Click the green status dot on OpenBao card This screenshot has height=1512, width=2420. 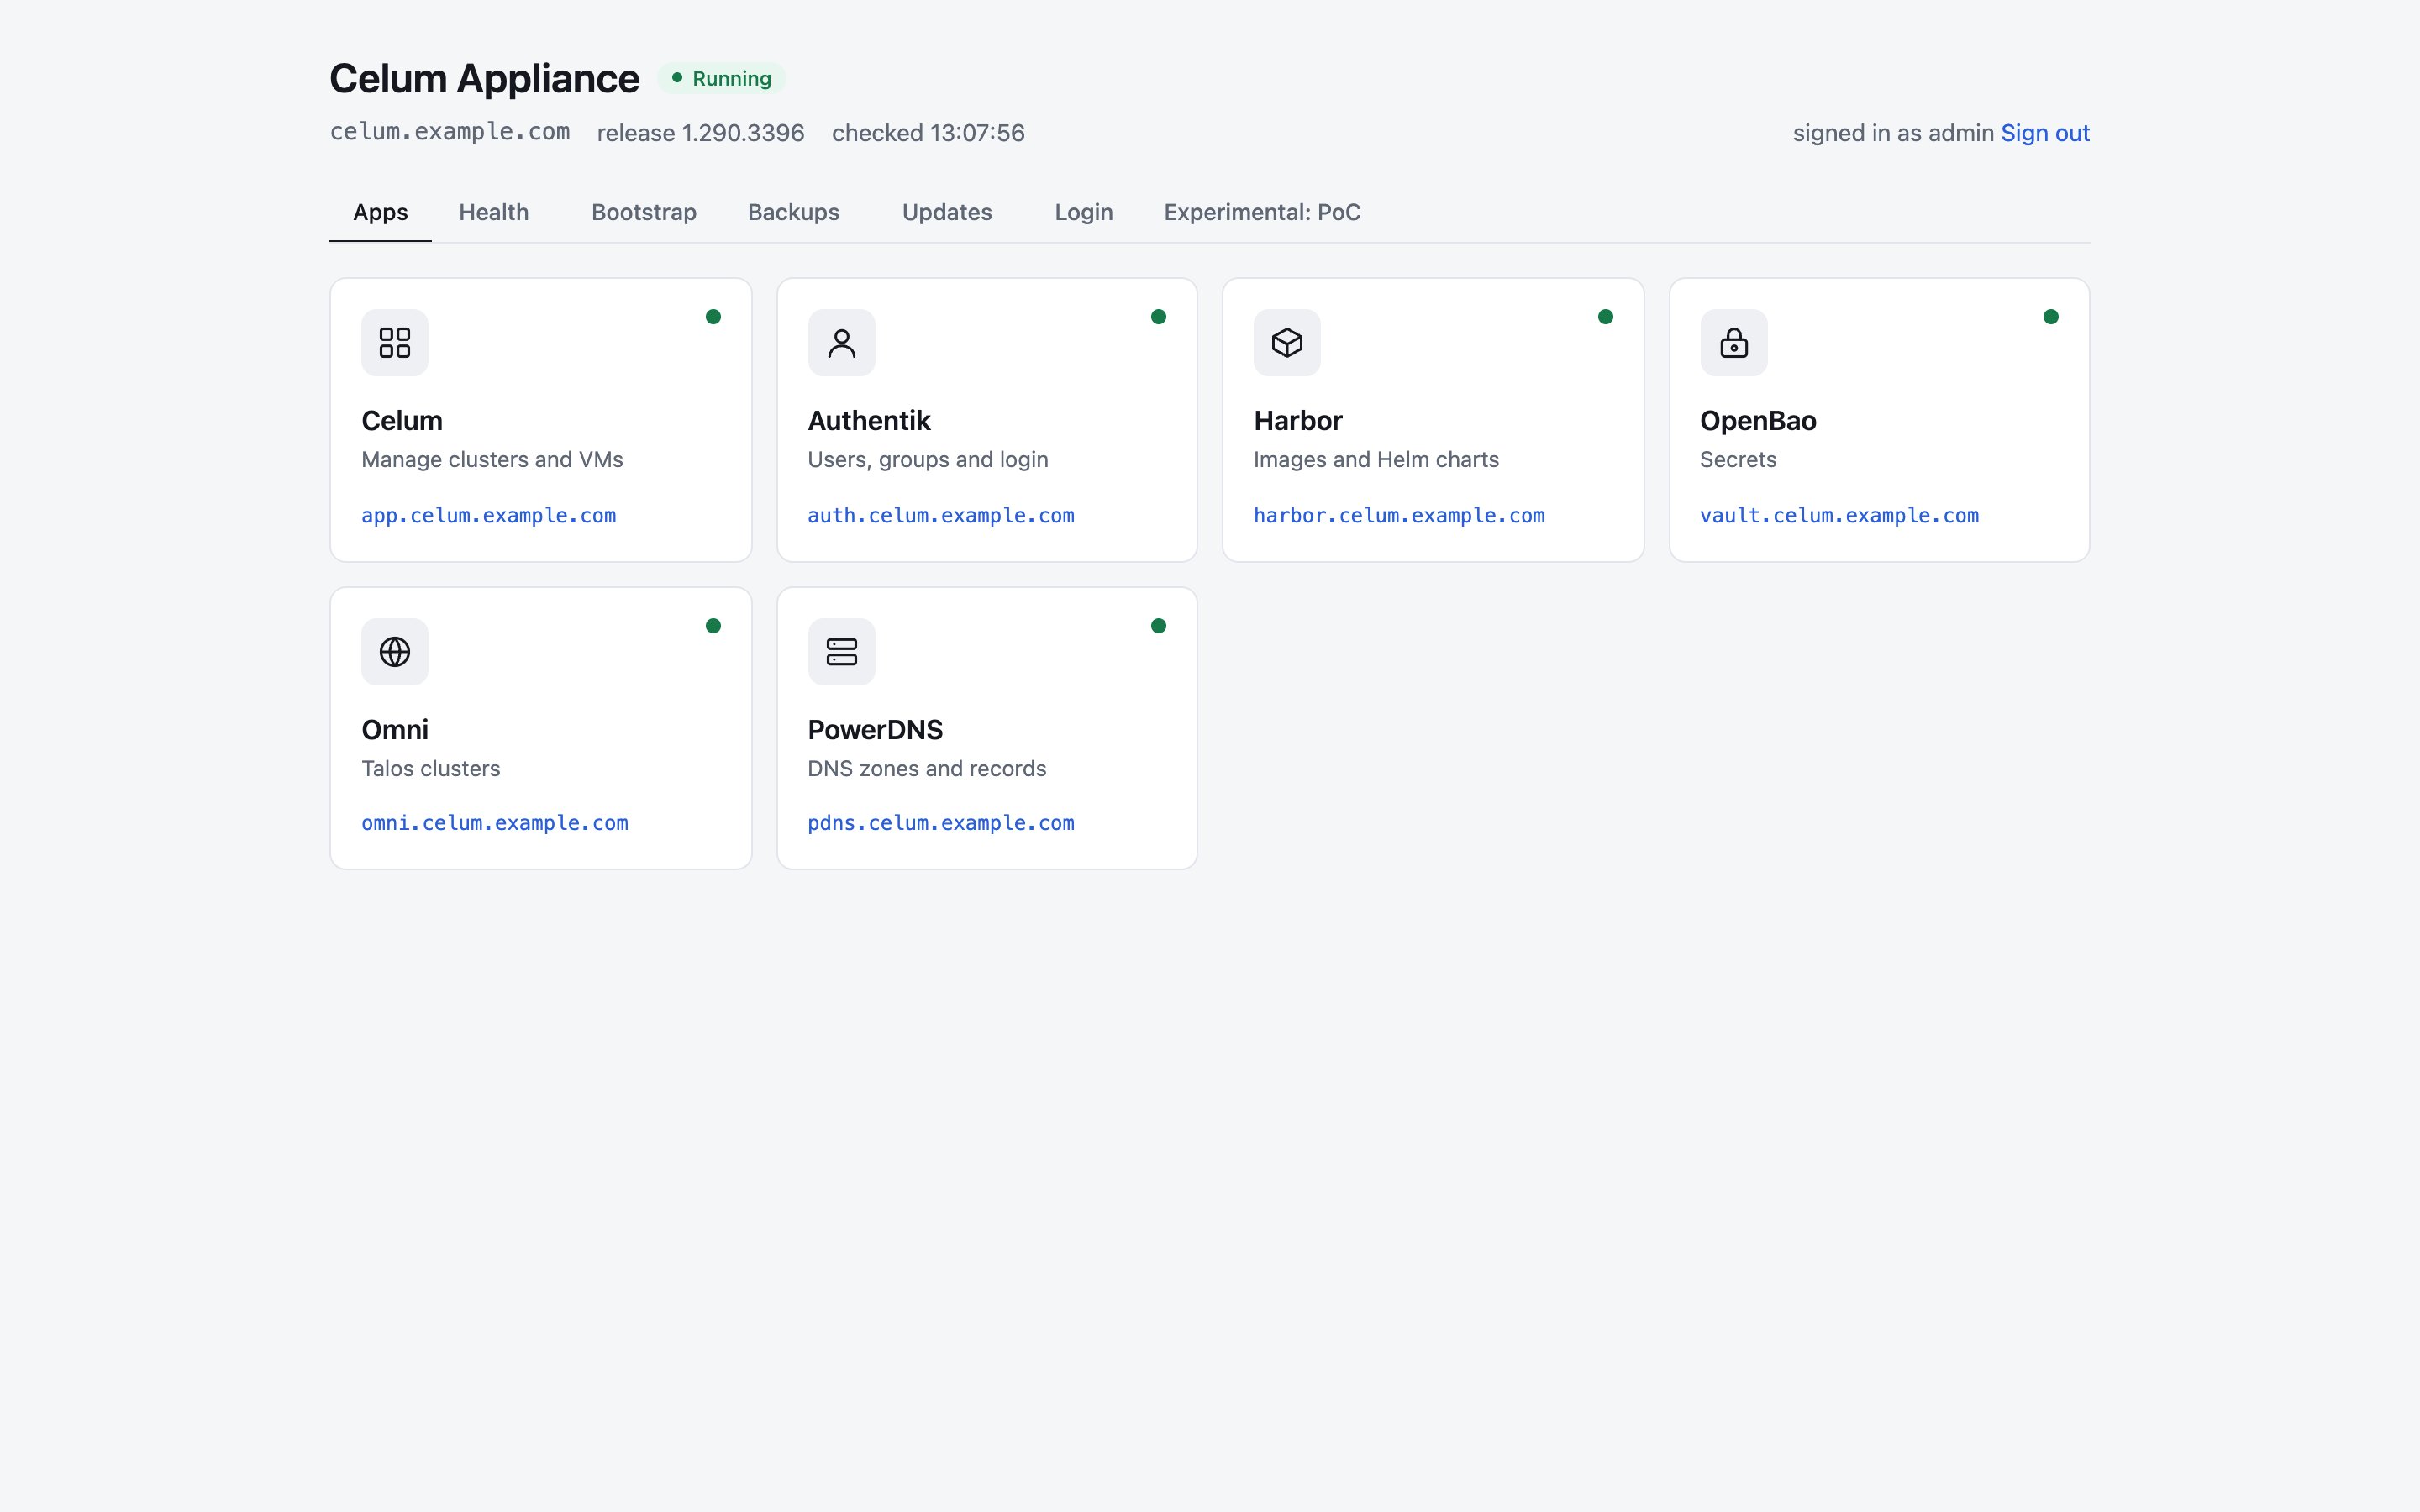(2051, 317)
